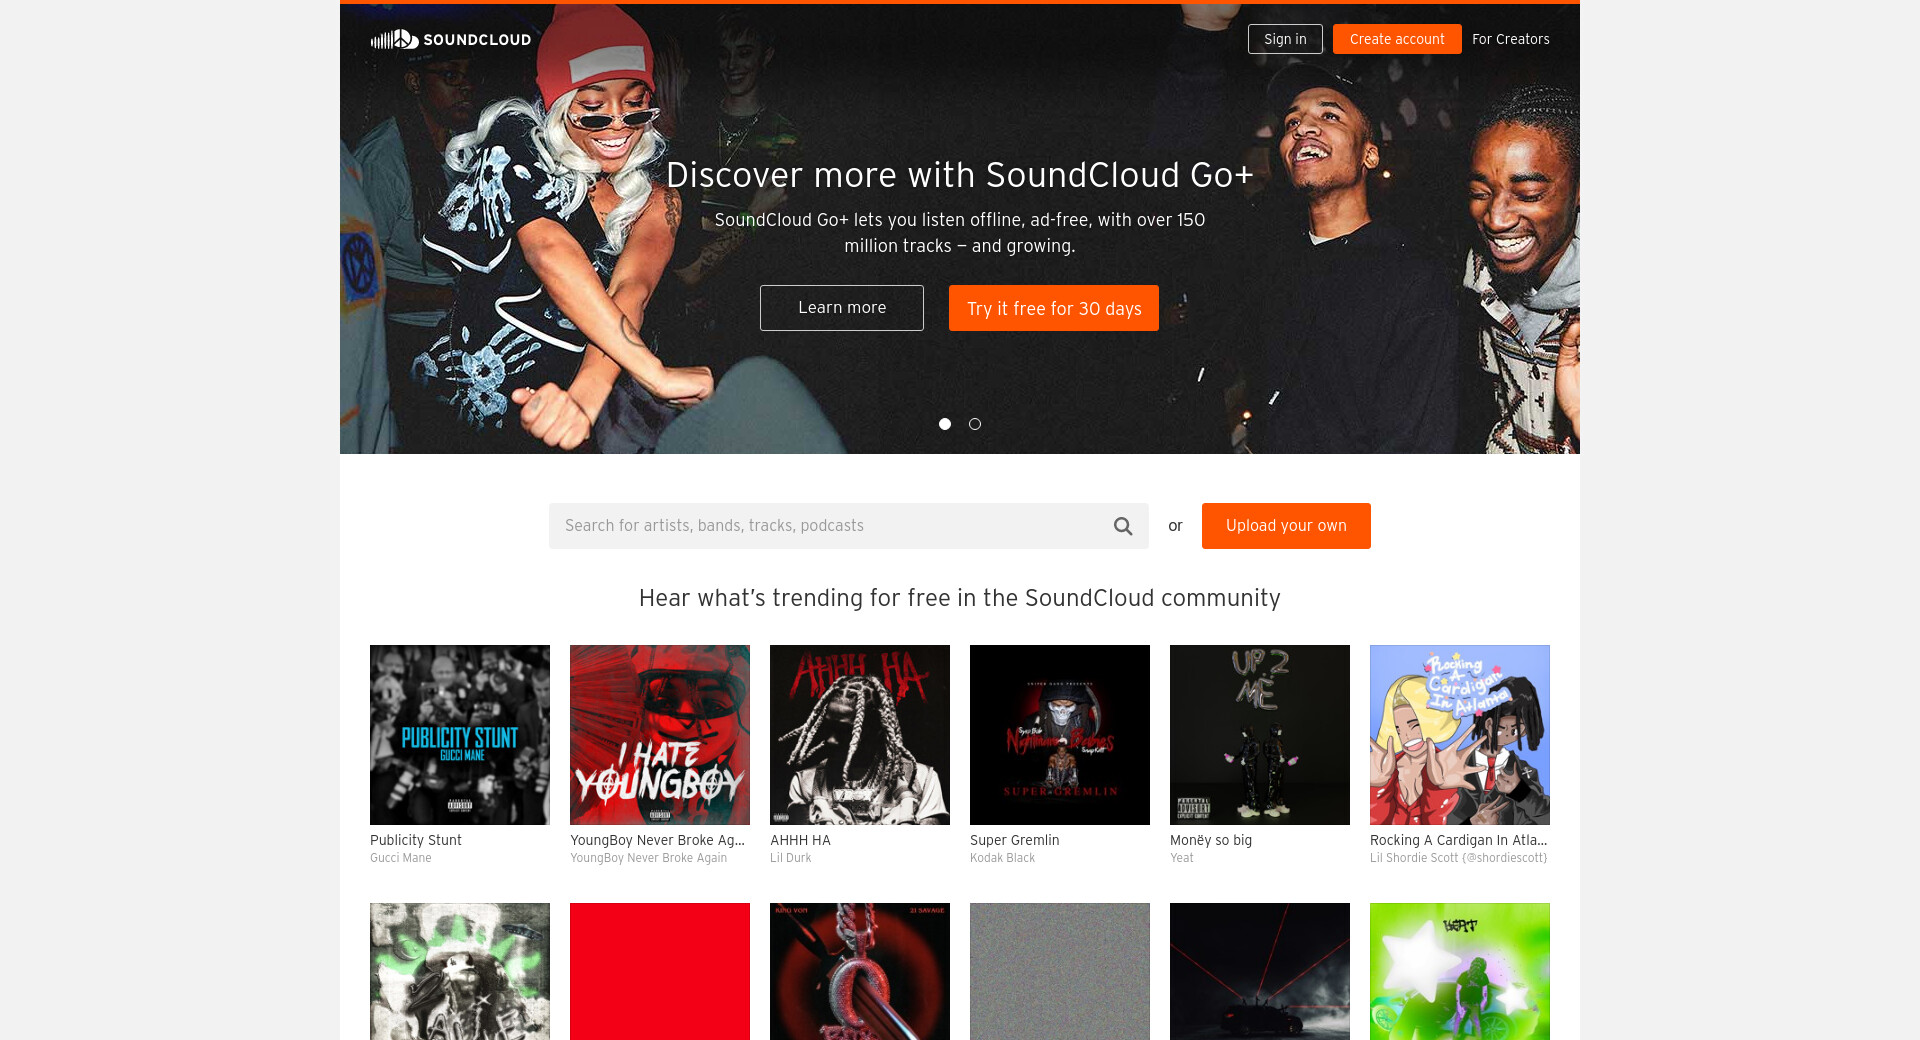
Task: Click the magnifying glass search icon
Action: click(1123, 526)
